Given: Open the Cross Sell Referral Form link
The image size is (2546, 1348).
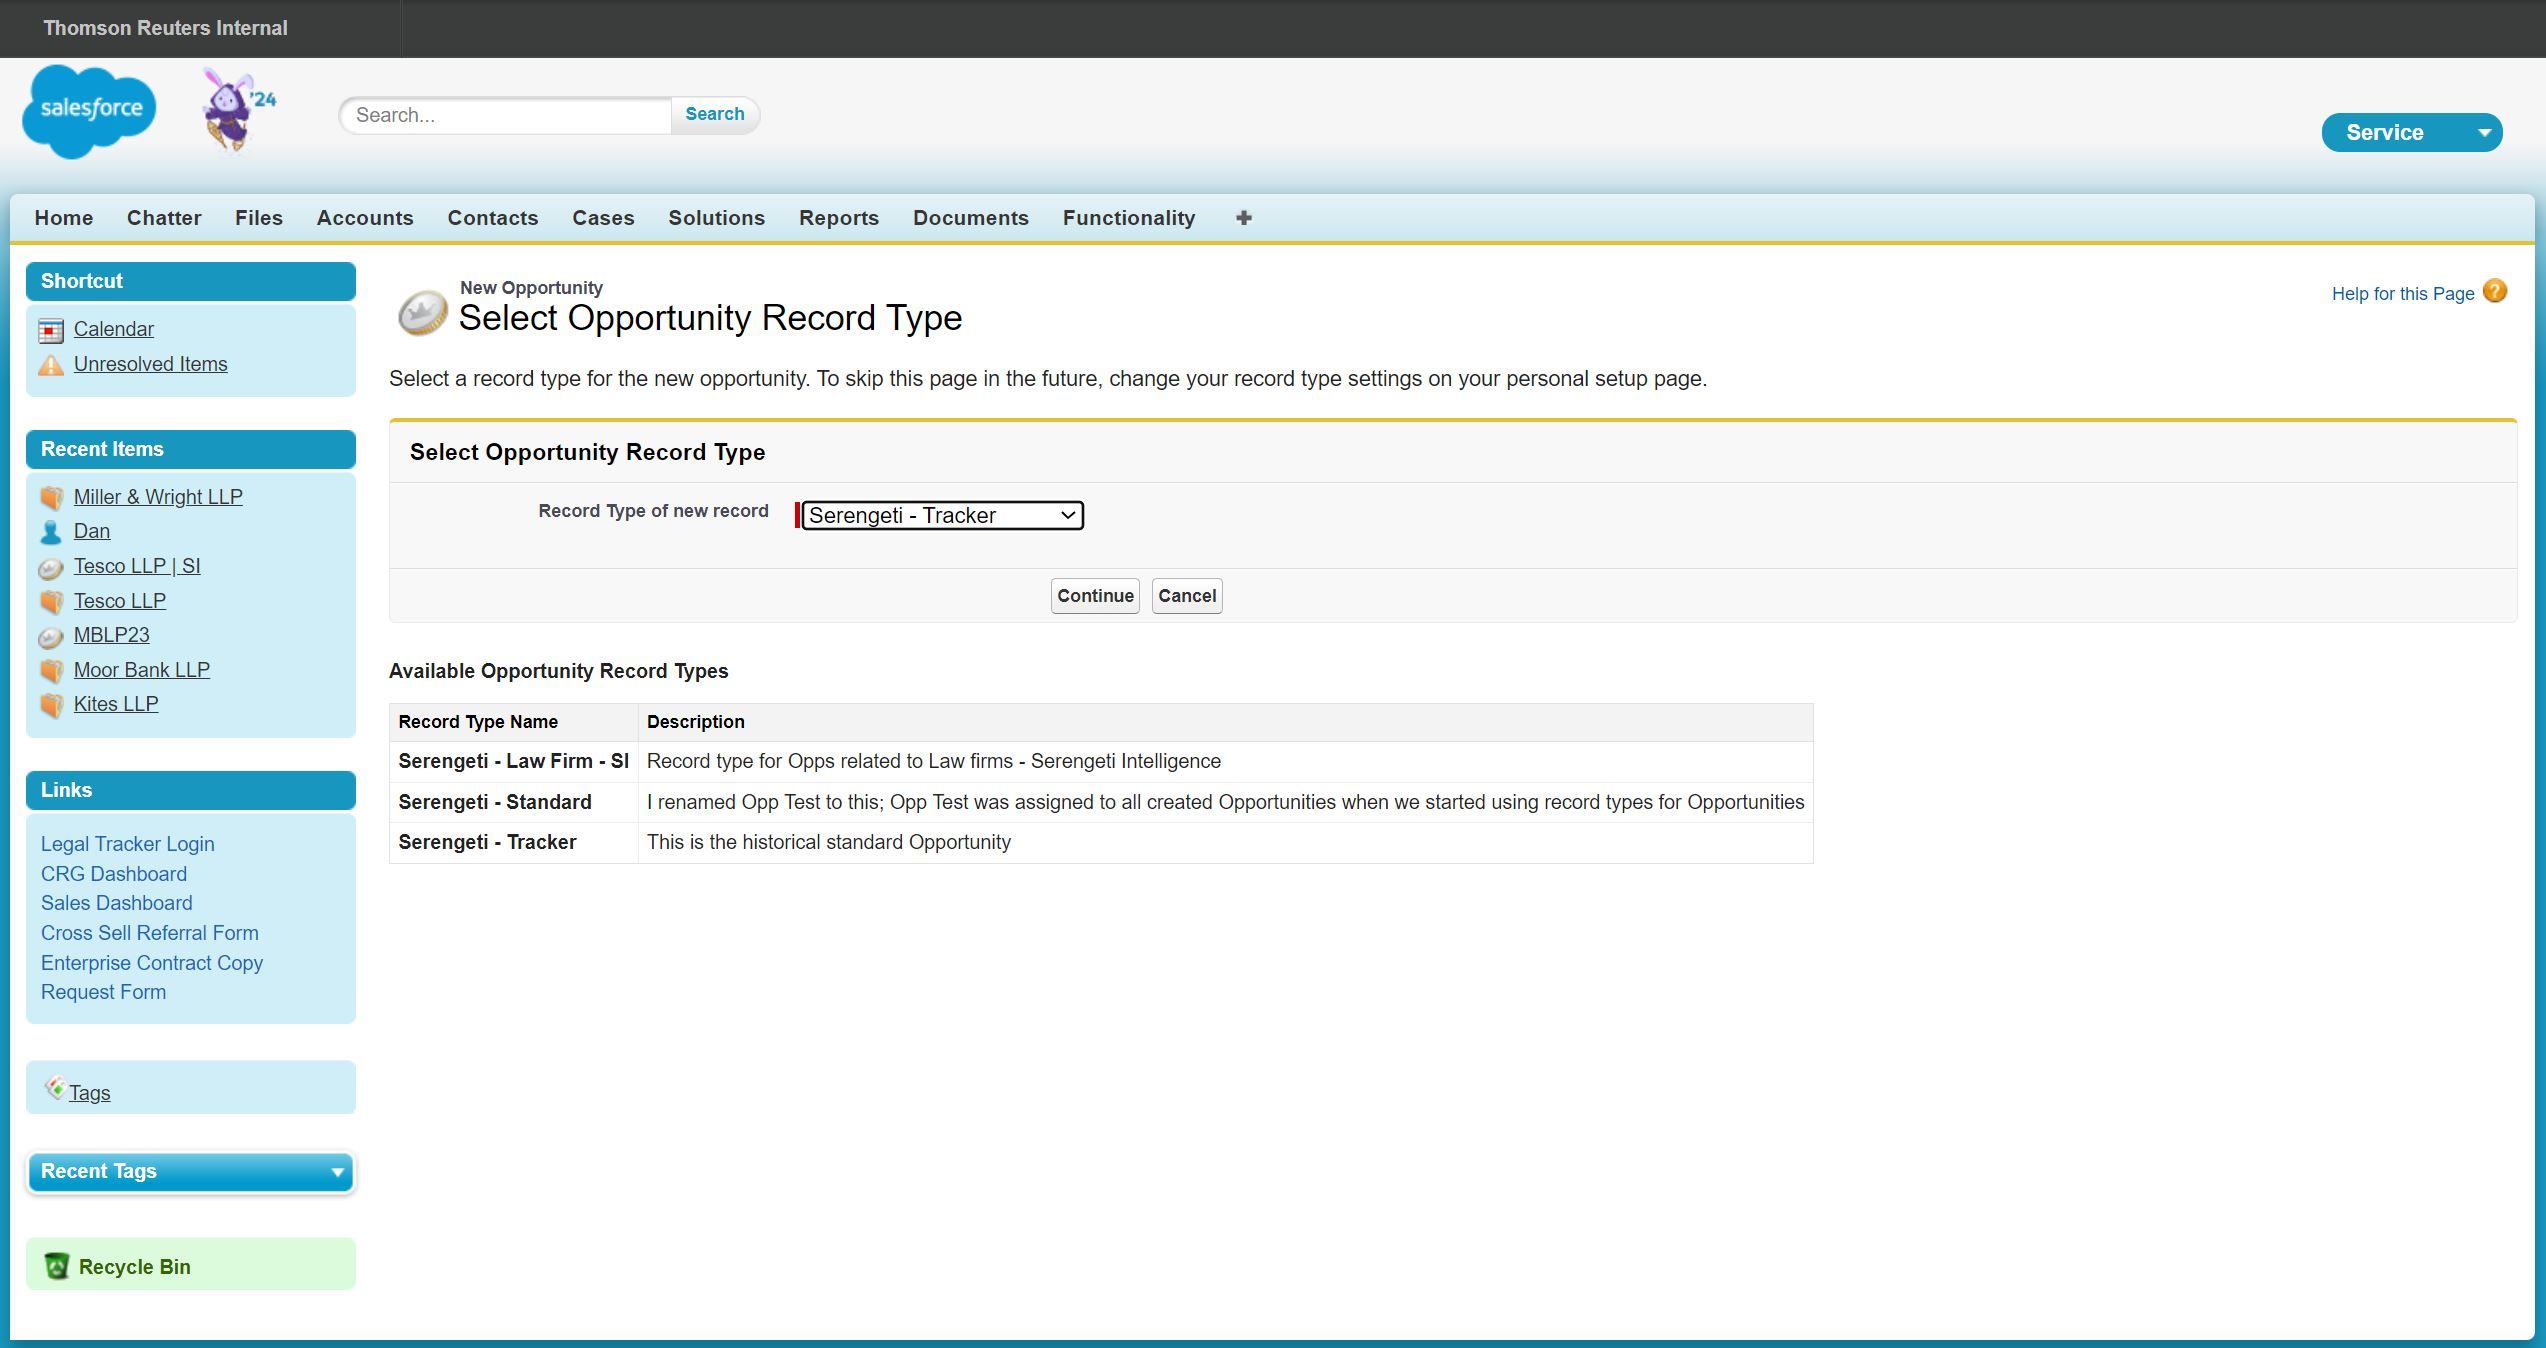Looking at the screenshot, I should [150, 933].
